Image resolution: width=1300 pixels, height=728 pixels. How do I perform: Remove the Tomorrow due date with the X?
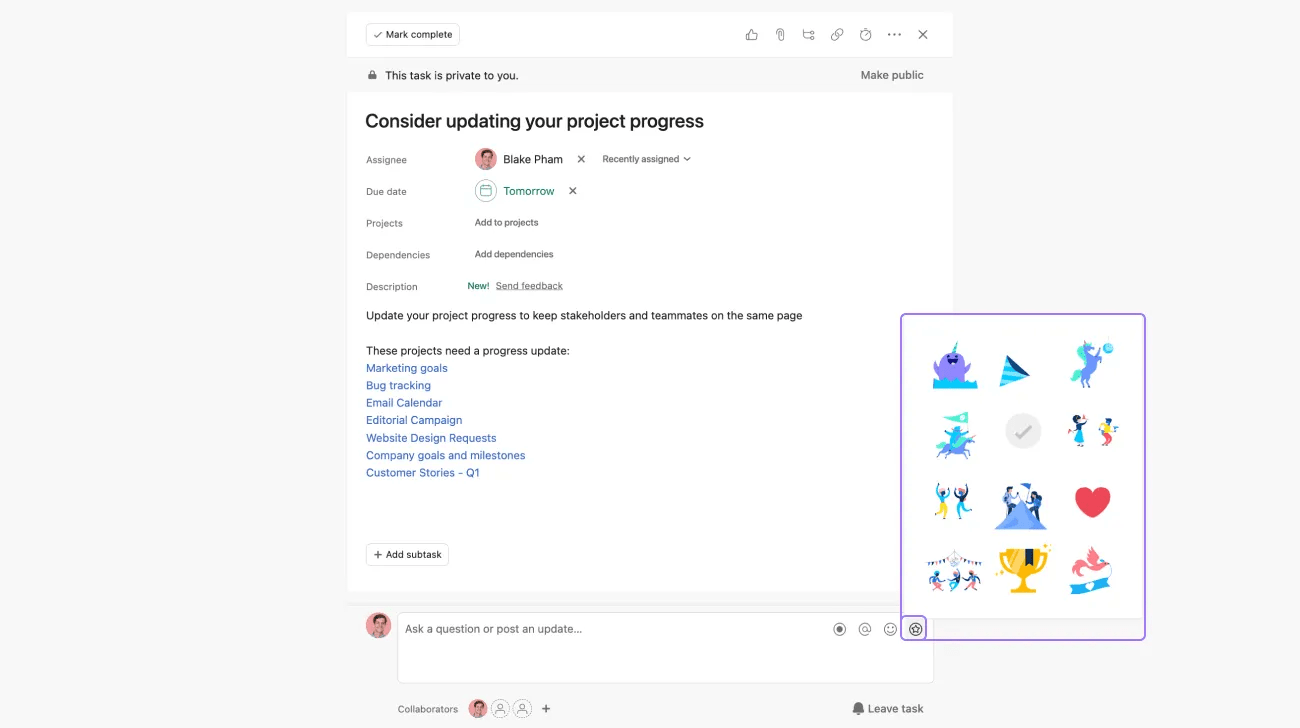pos(572,190)
